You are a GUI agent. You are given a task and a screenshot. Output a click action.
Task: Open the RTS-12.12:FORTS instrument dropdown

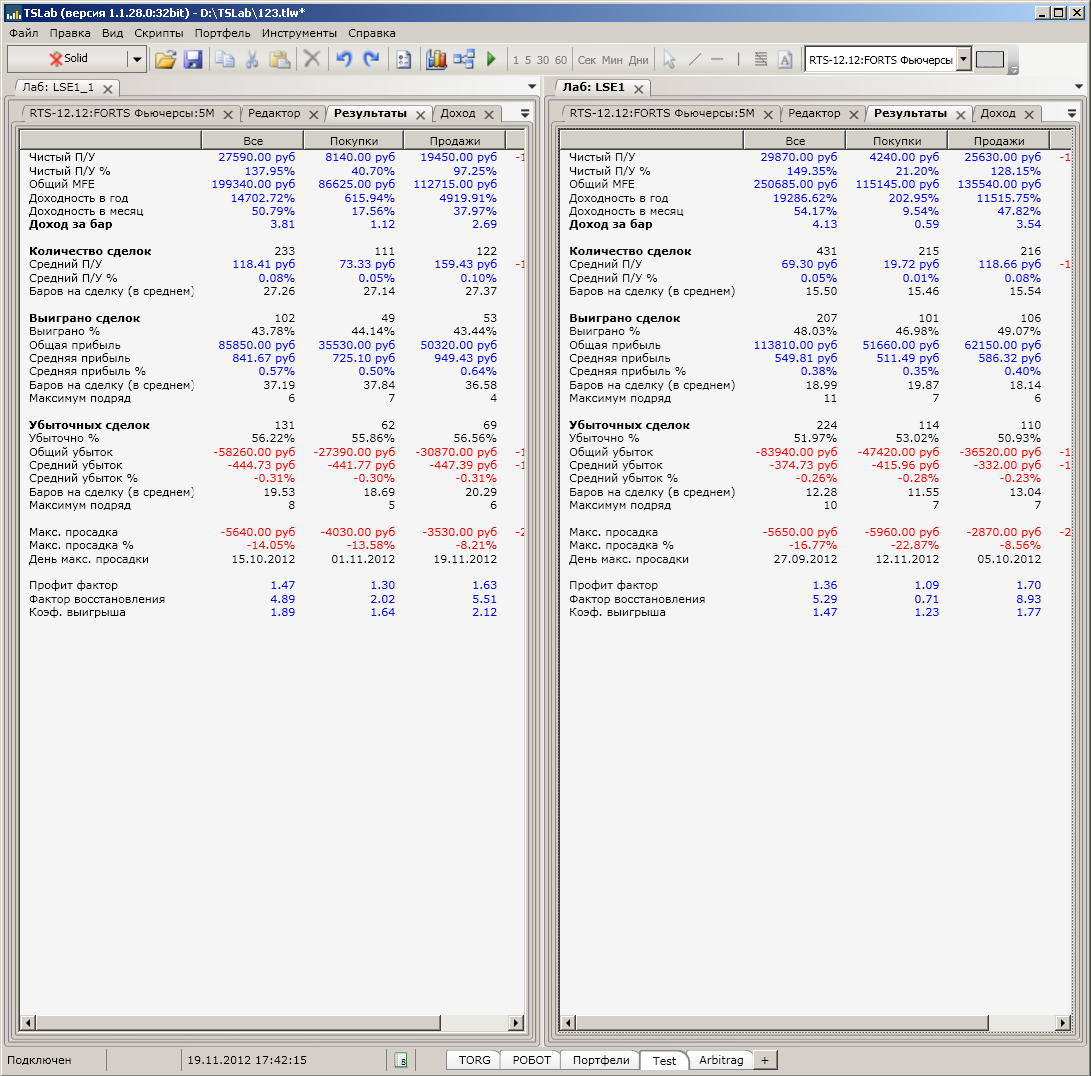[964, 60]
